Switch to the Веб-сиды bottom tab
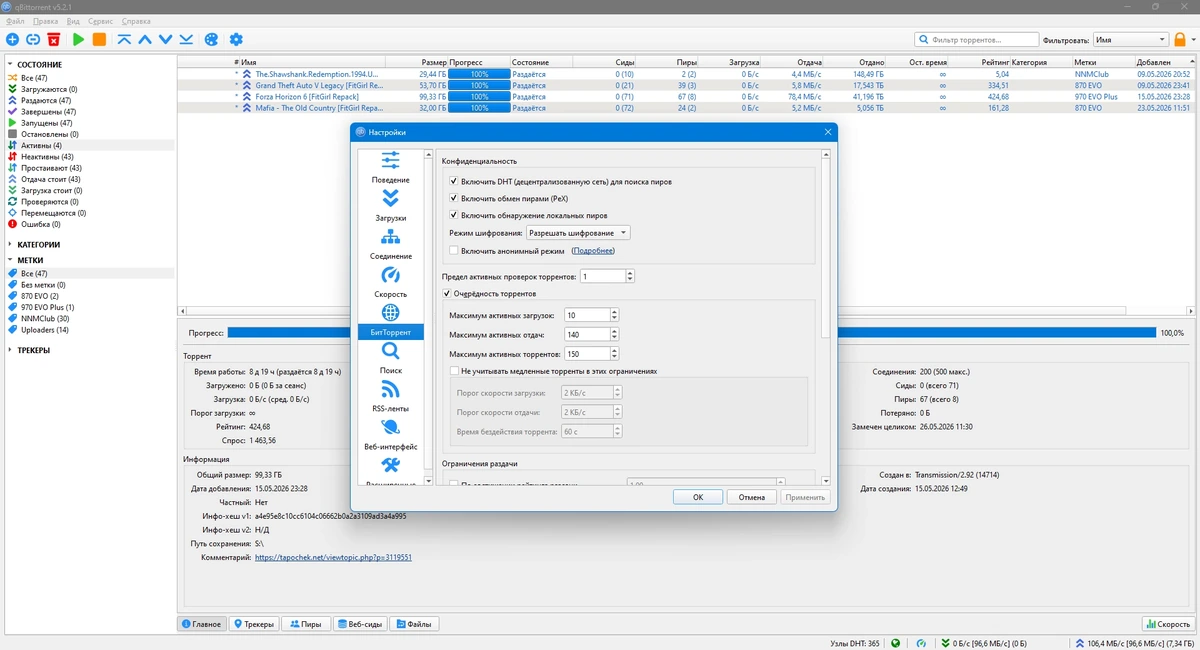 359,624
